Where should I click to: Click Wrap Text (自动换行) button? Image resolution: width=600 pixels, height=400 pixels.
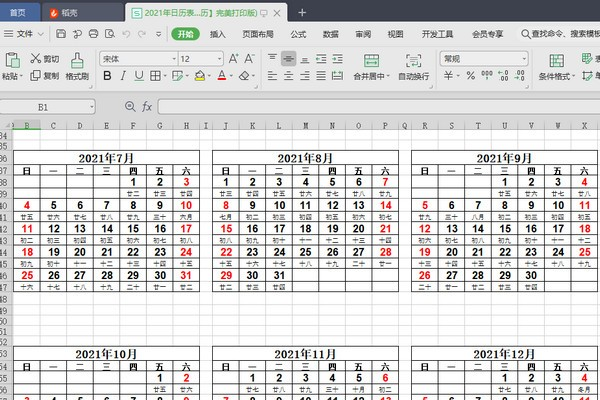coord(414,67)
